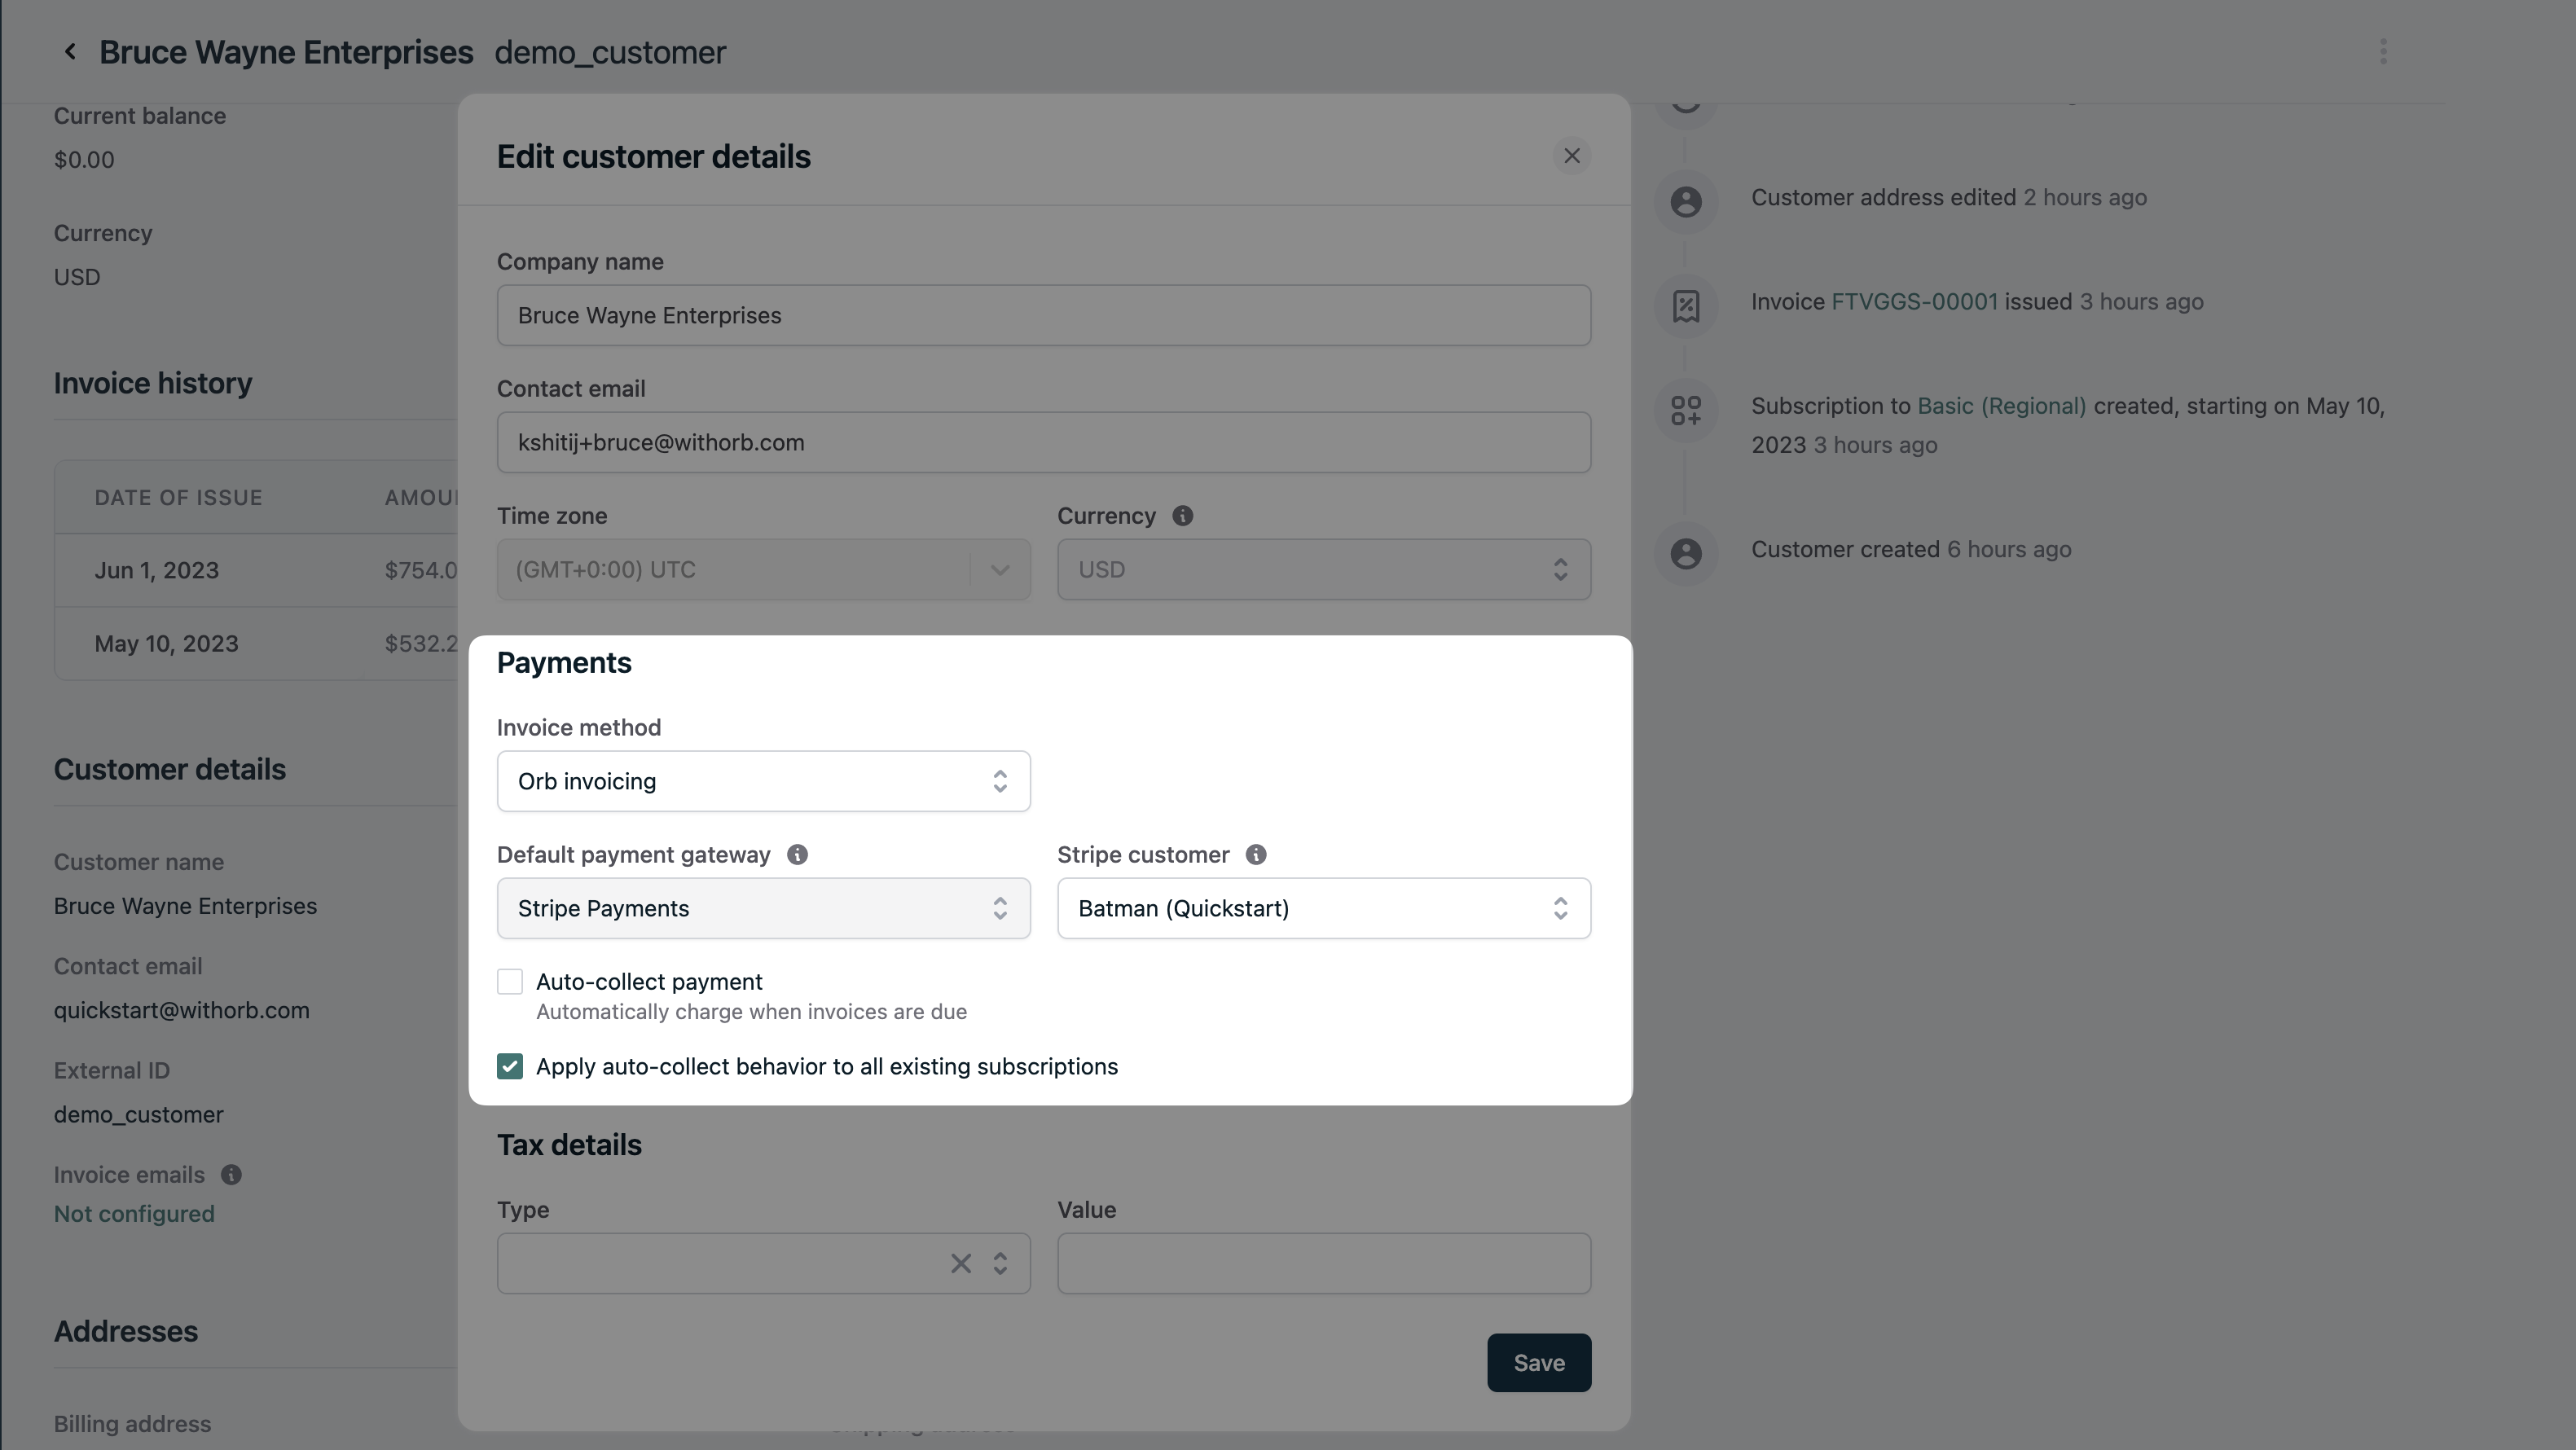Go back using the arrow beside Bruce Wayne Enterprises
2576x1450 pixels.
click(69, 52)
